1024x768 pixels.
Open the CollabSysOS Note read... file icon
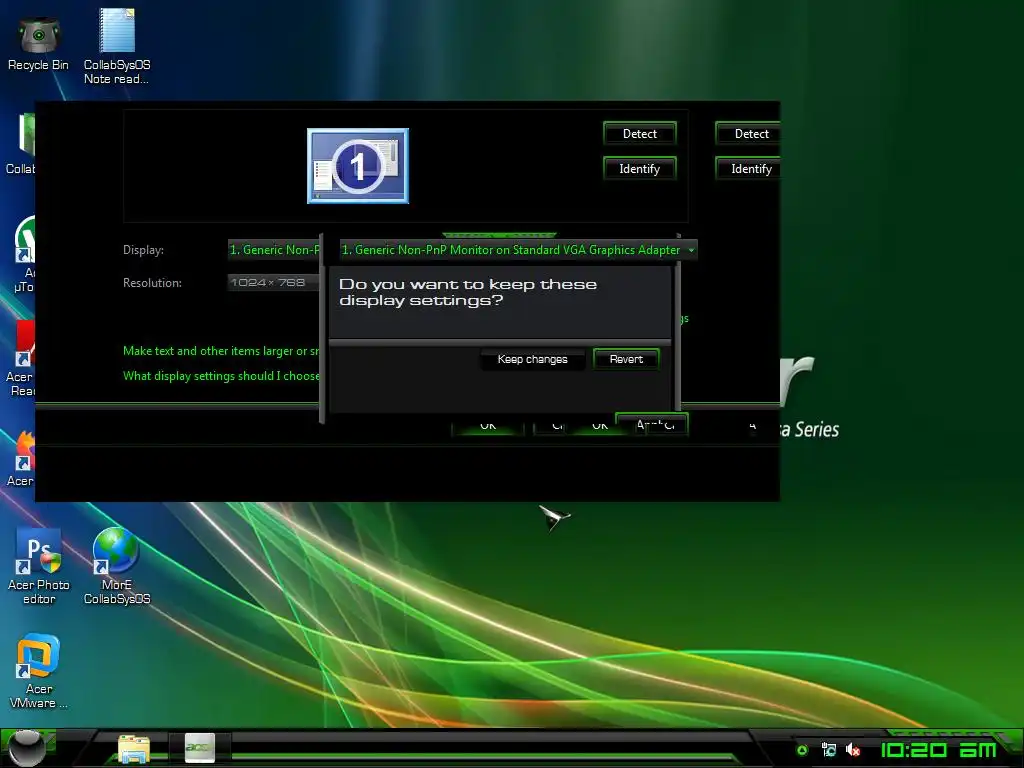[117, 46]
